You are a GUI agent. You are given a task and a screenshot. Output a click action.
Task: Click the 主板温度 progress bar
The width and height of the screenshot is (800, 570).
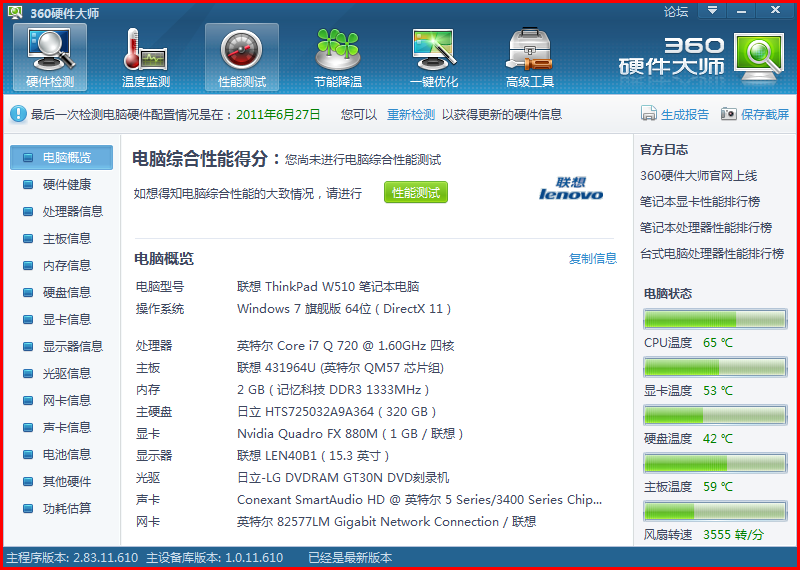click(x=715, y=463)
